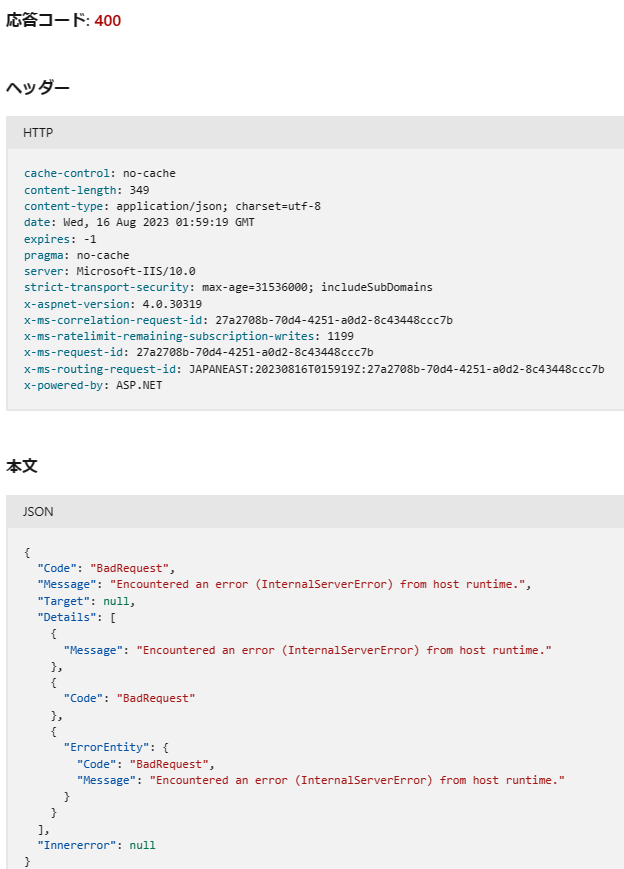This screenshot has width=624, height=869.
Task: Click the x-powered-by ASP.NET line
Action: pyautogui.click(x=92, y=385)
